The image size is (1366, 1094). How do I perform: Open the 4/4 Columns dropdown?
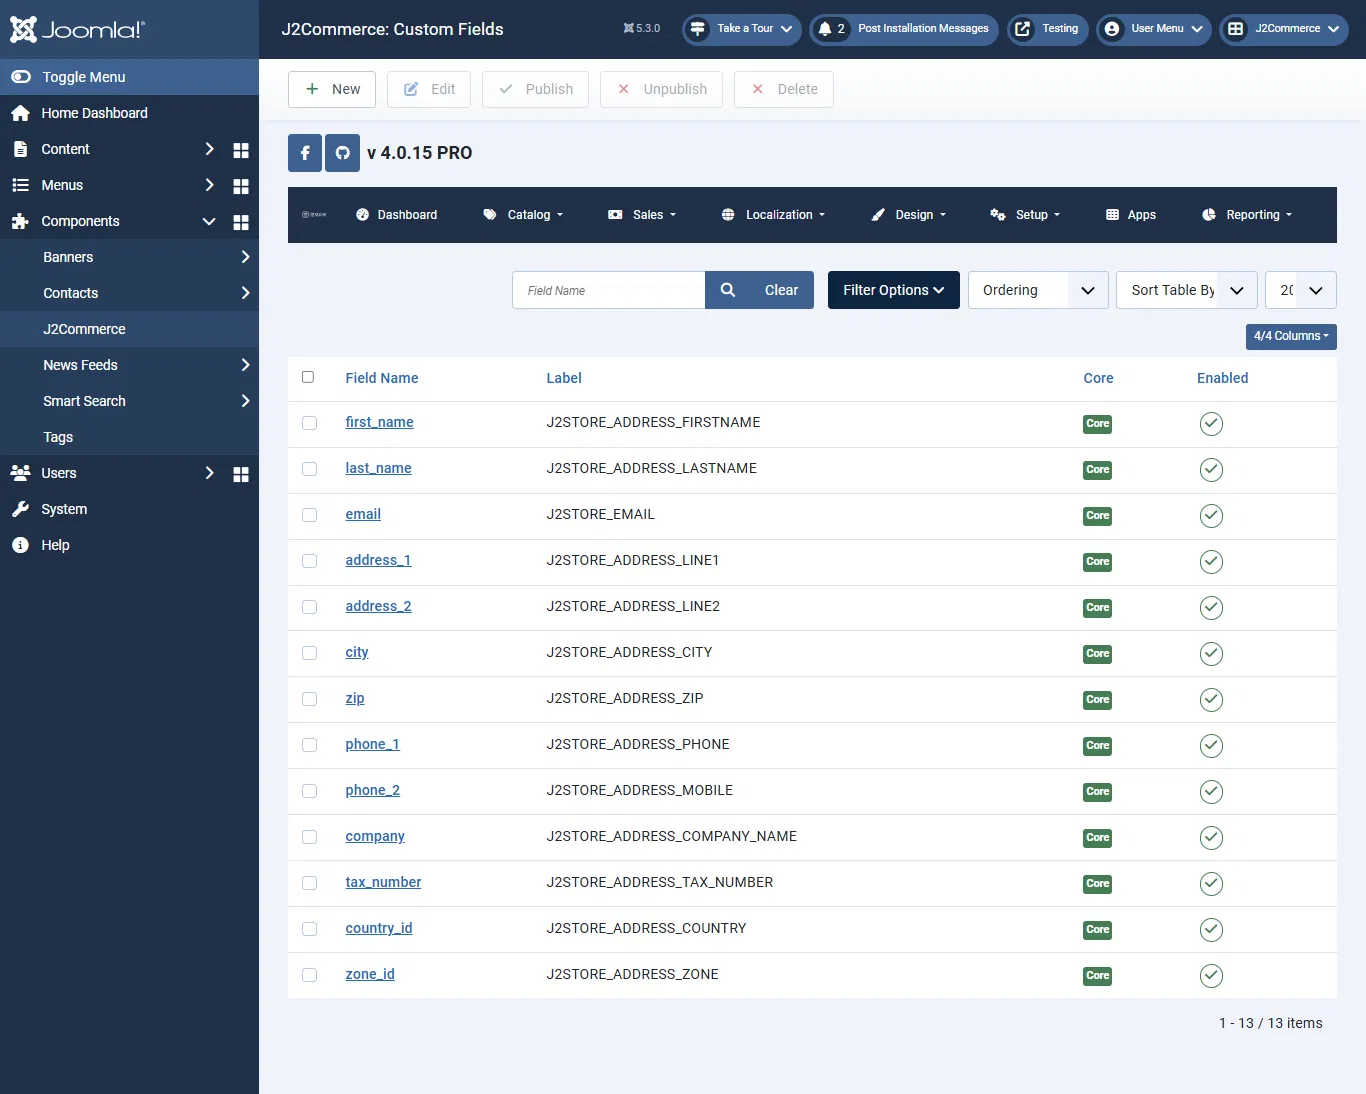click(x=1291, y=336)
